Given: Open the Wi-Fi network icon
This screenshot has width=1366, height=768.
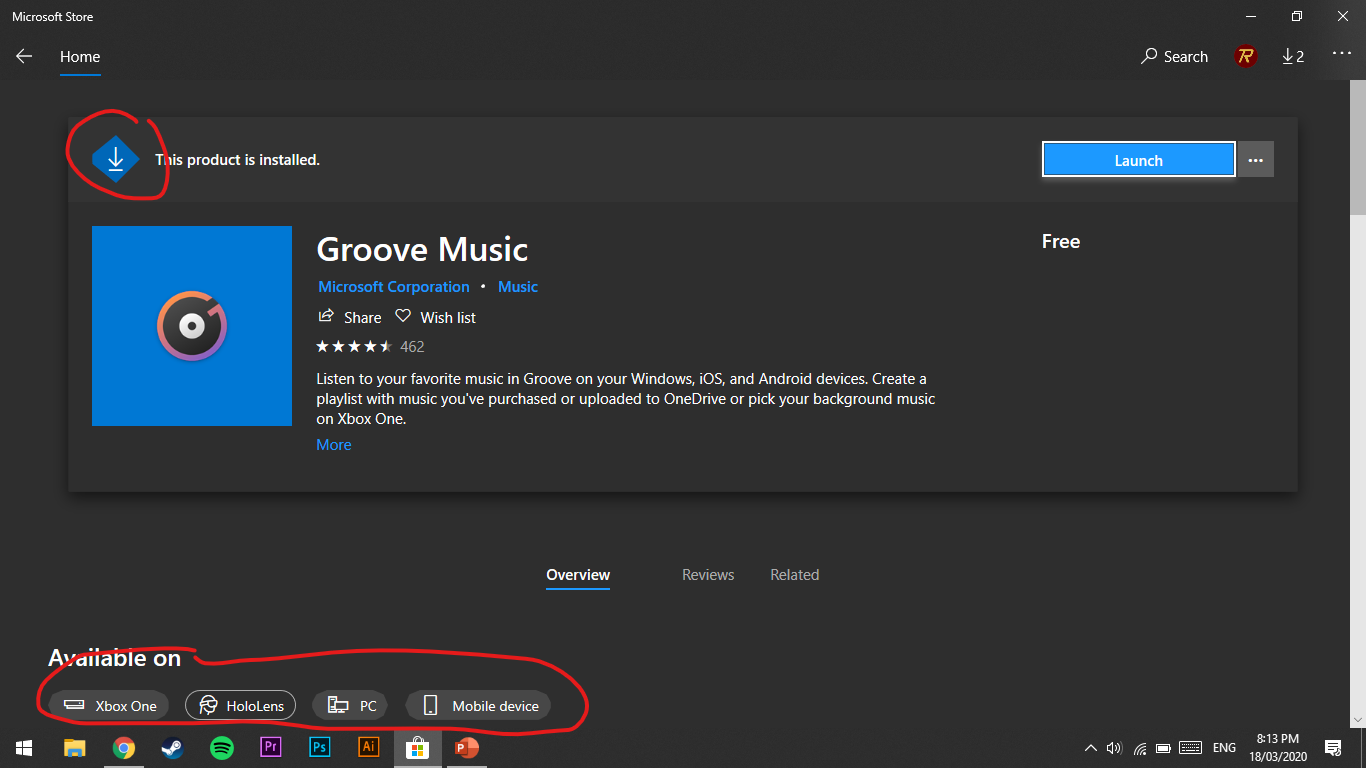Looking at the screenshot, I should point(1140,748).
